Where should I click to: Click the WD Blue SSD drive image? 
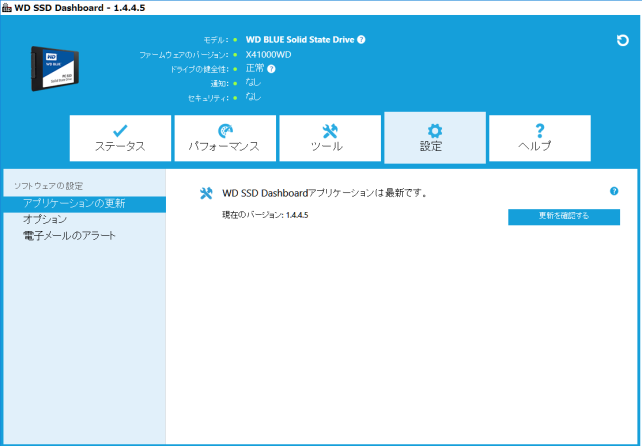point(55,68)
